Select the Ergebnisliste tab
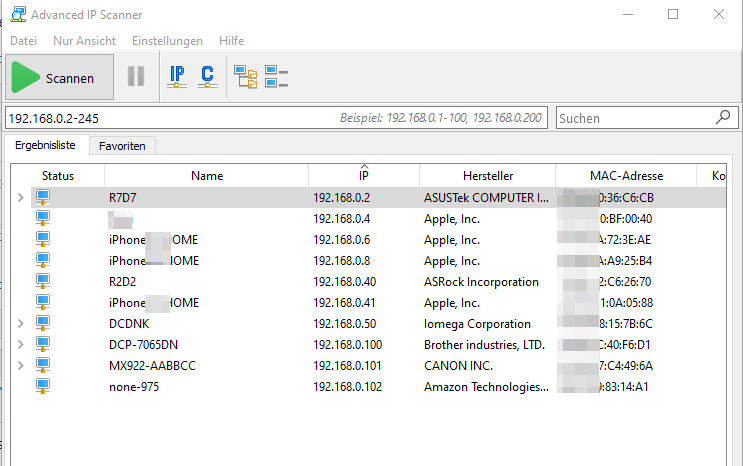 (x=45, y=145)
